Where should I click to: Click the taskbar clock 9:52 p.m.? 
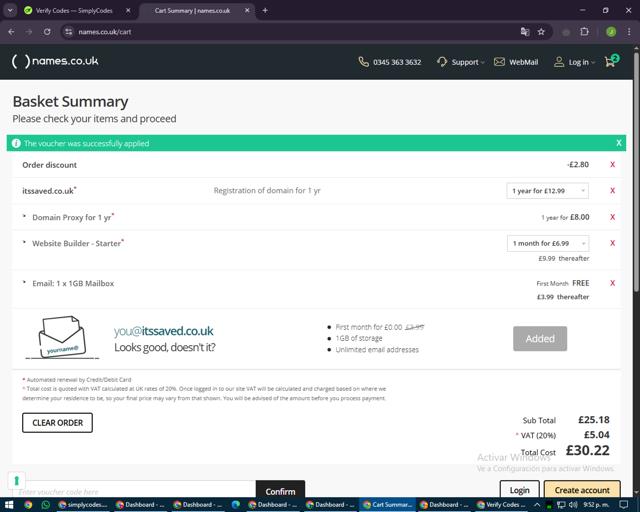(x=597, y=505)
